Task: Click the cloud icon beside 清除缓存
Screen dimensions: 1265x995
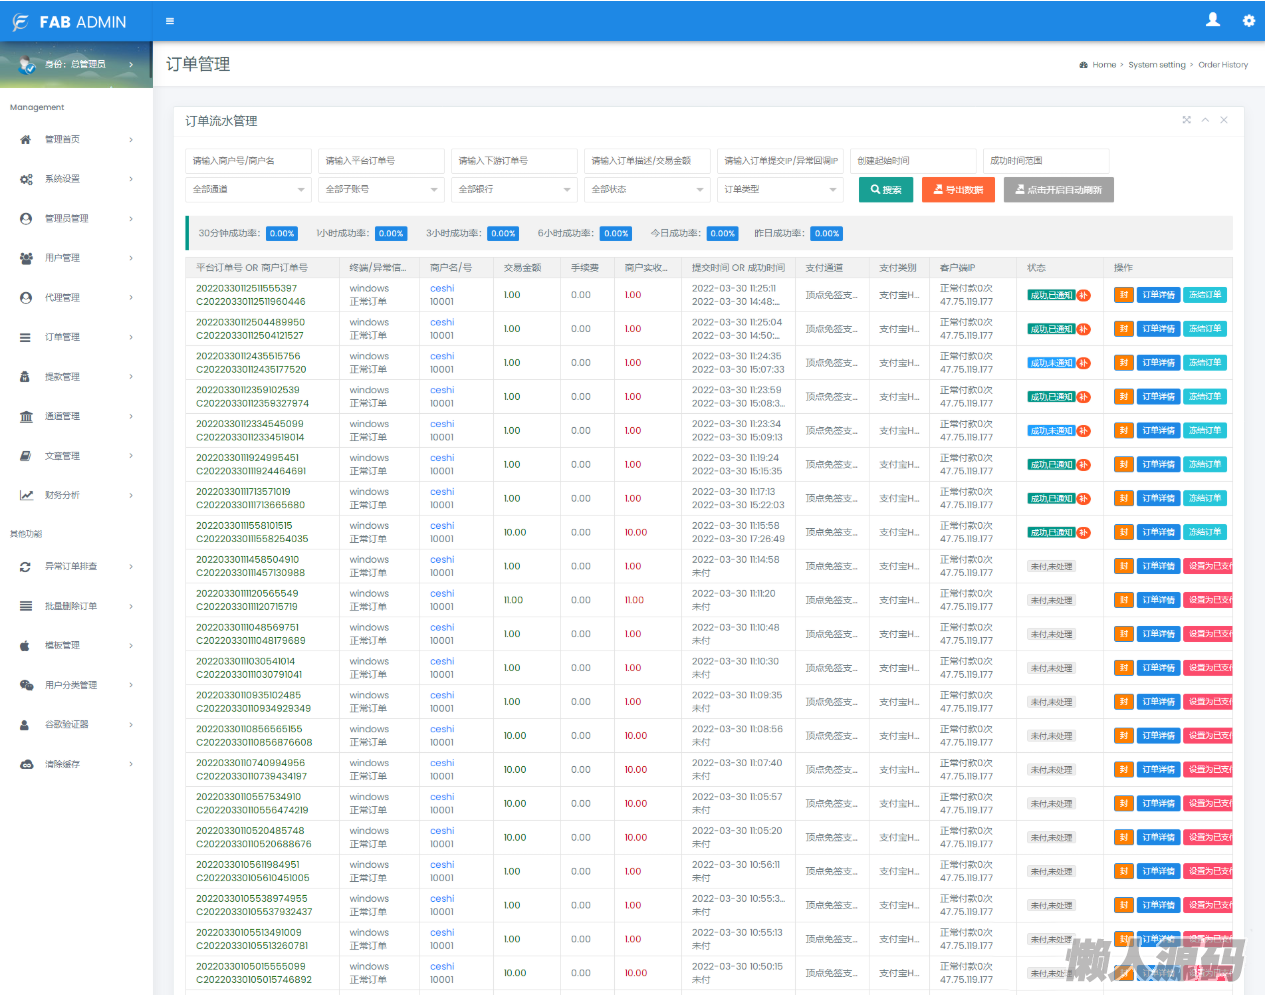Action: [26, 765]
